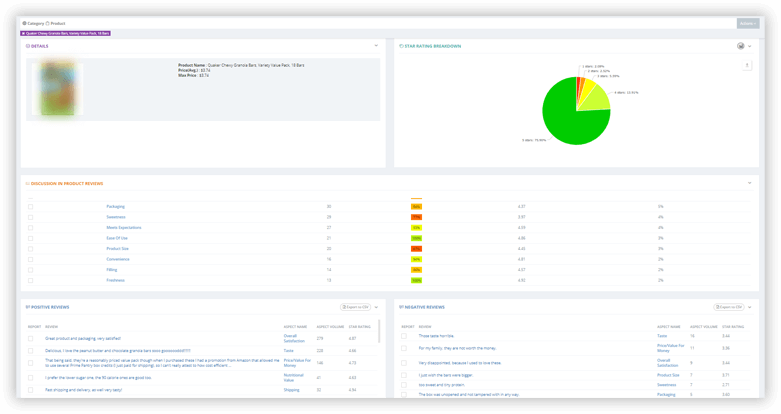Check the Freshness row checkbox
Viewport: 781px width, 414px height.
click(30, 280)
